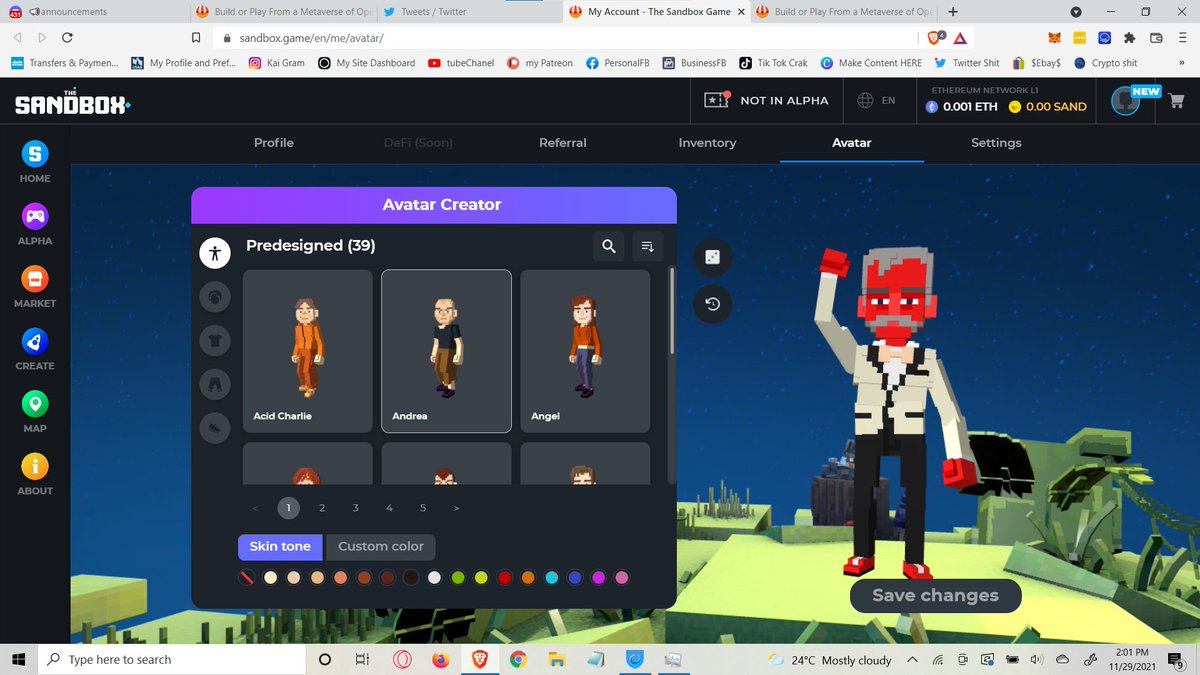Screen dimensions: 1200x675
Task: Select the head/helmet category icon
Action: tap(215, 297)
